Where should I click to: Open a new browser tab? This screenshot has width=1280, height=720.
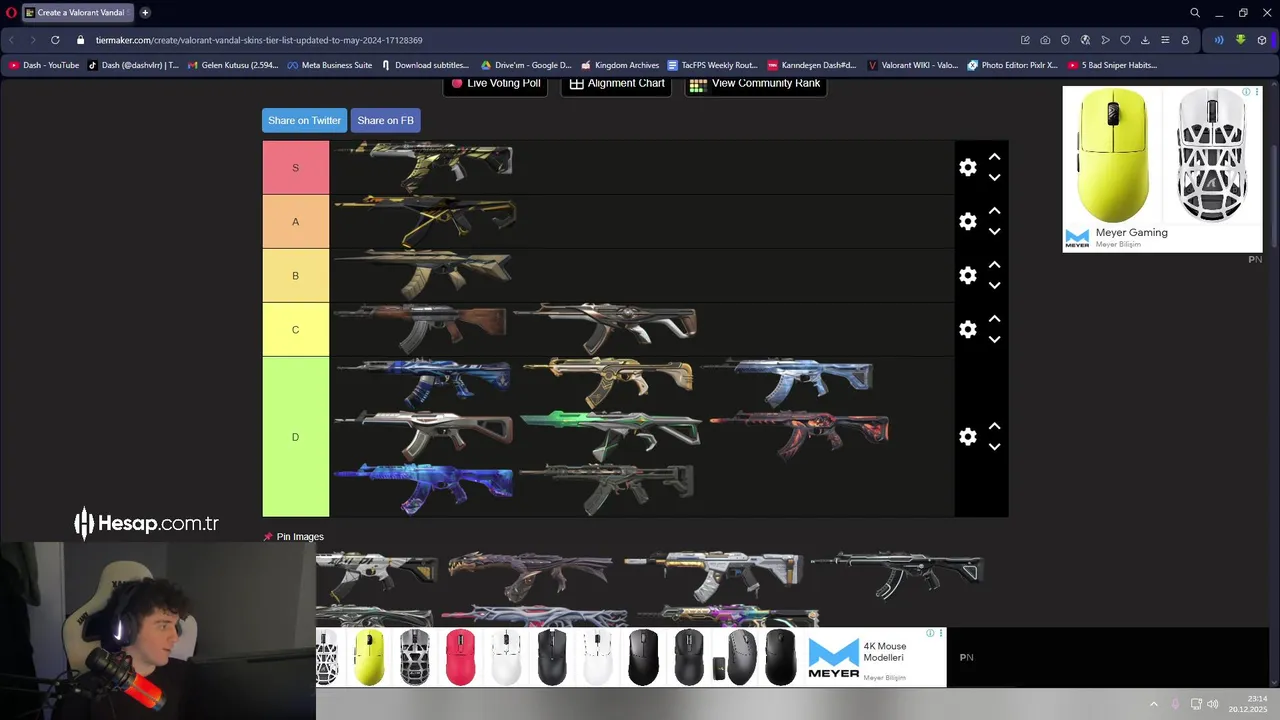coord(145,13)
